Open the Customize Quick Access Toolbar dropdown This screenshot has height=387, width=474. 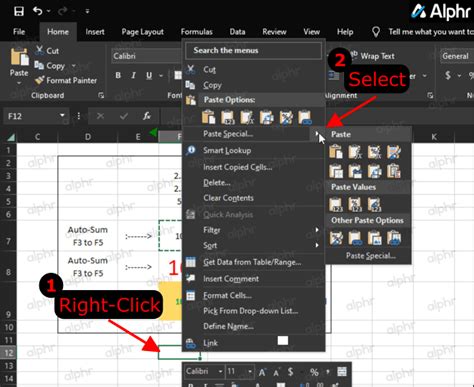(x=87, y=11)
